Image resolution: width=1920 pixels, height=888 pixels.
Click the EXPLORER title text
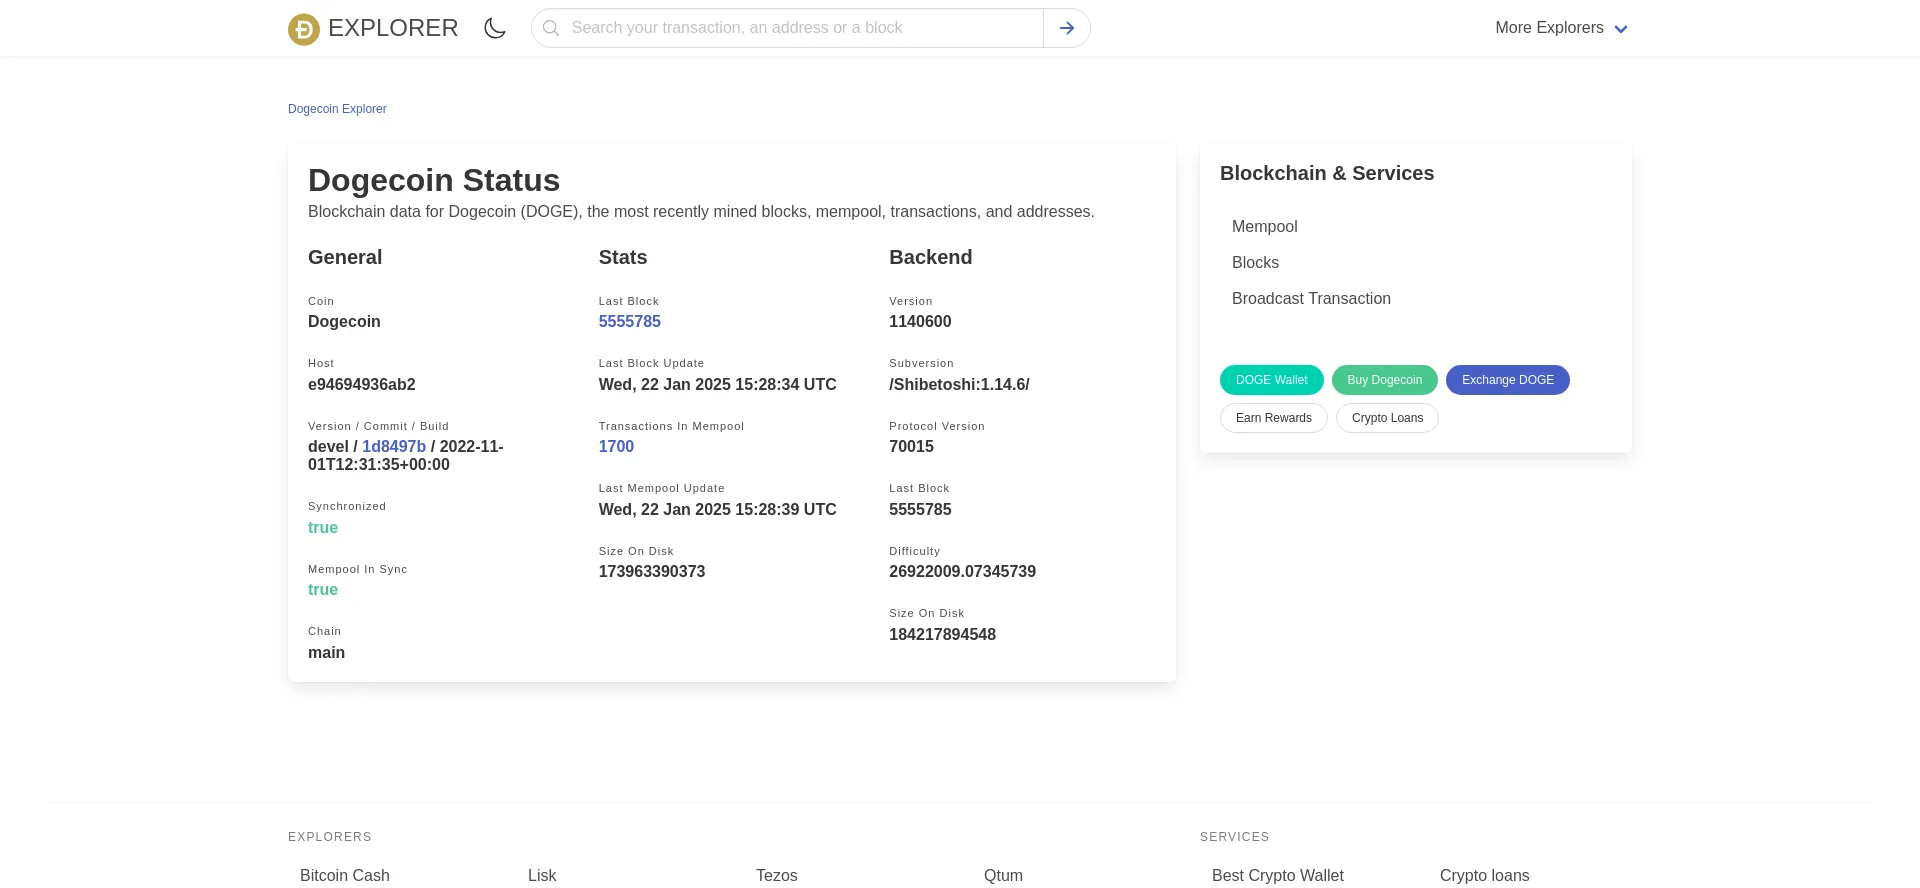click(x=393, y=28)
